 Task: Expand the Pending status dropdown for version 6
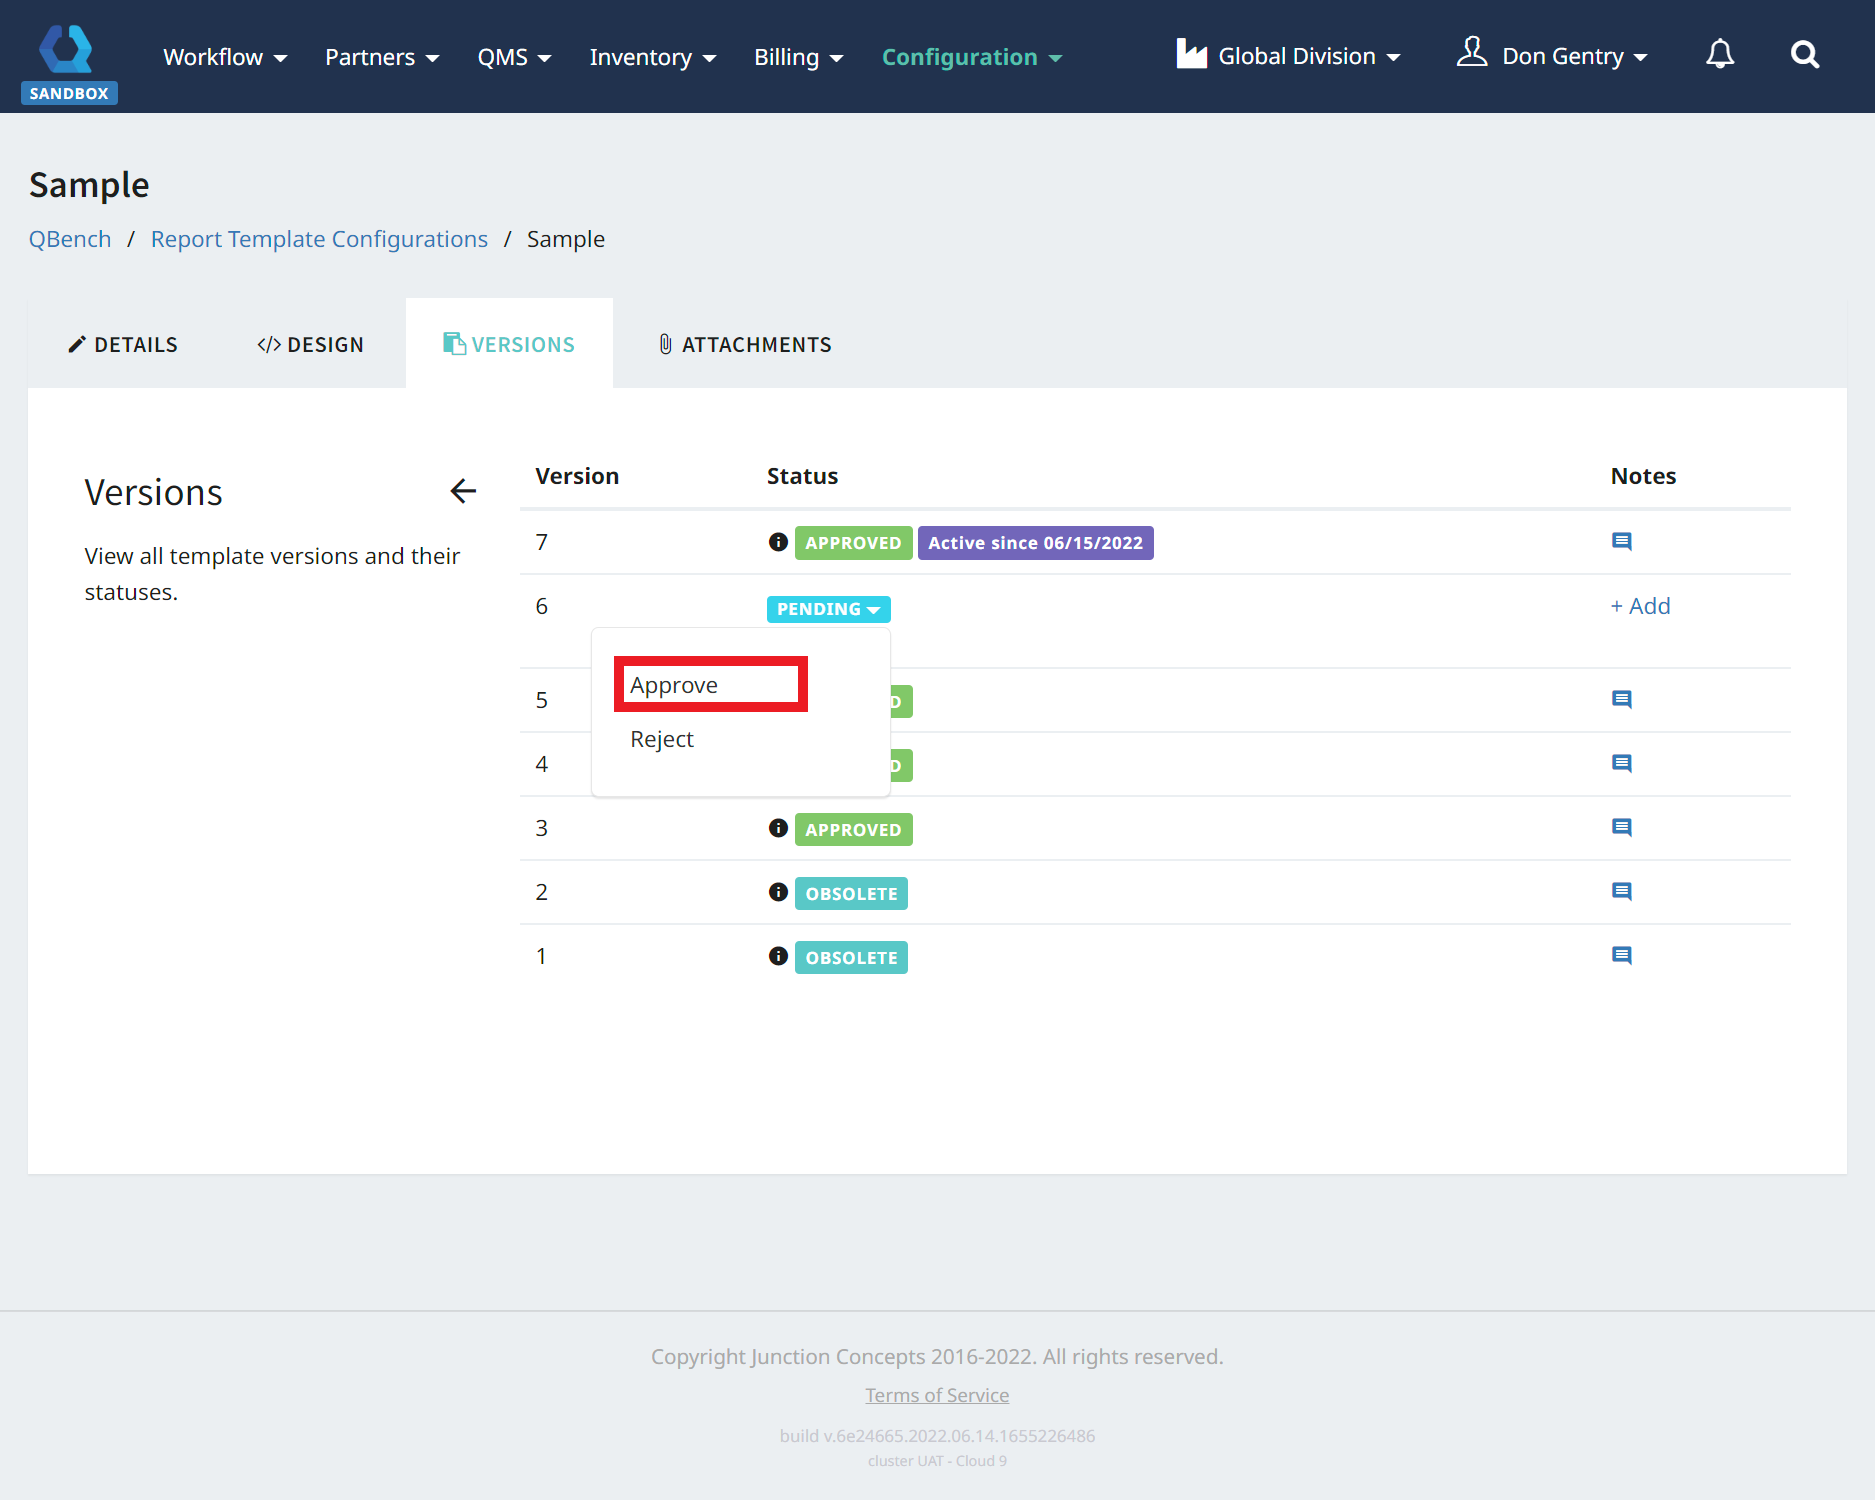pos(828,609)
